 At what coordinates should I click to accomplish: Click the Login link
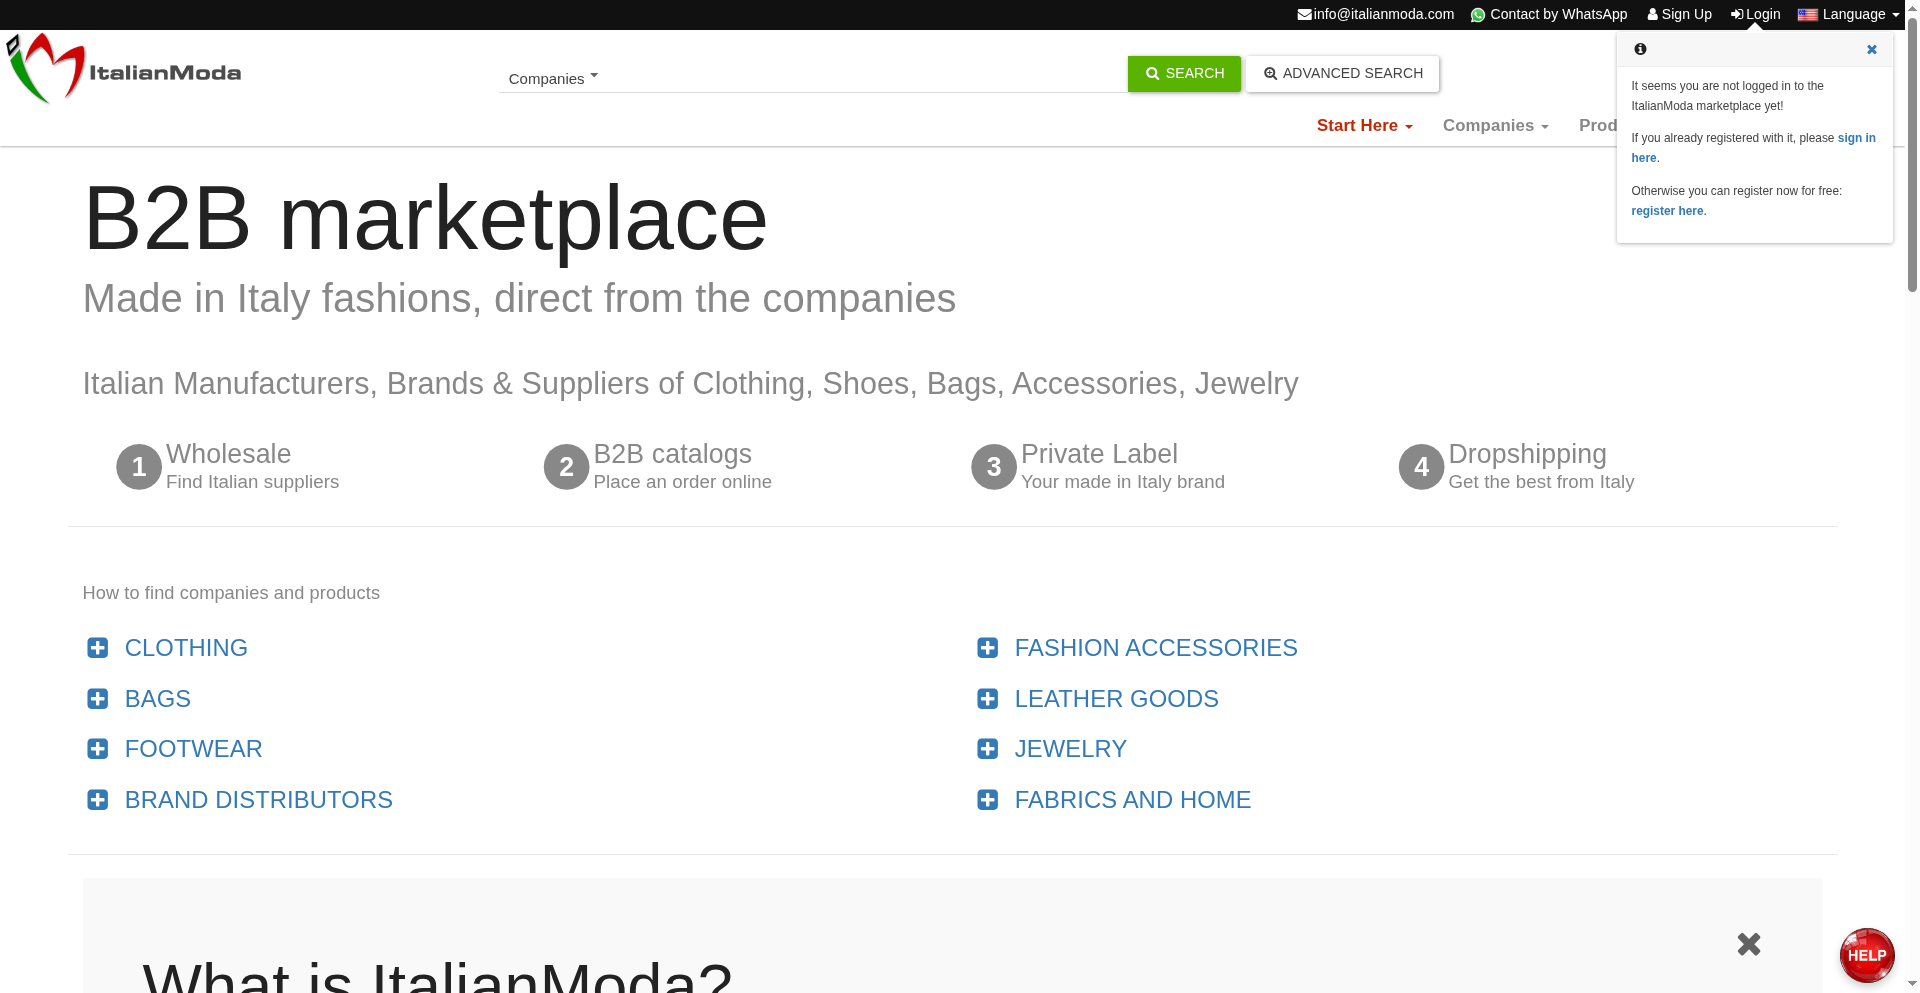(1756, 14)
